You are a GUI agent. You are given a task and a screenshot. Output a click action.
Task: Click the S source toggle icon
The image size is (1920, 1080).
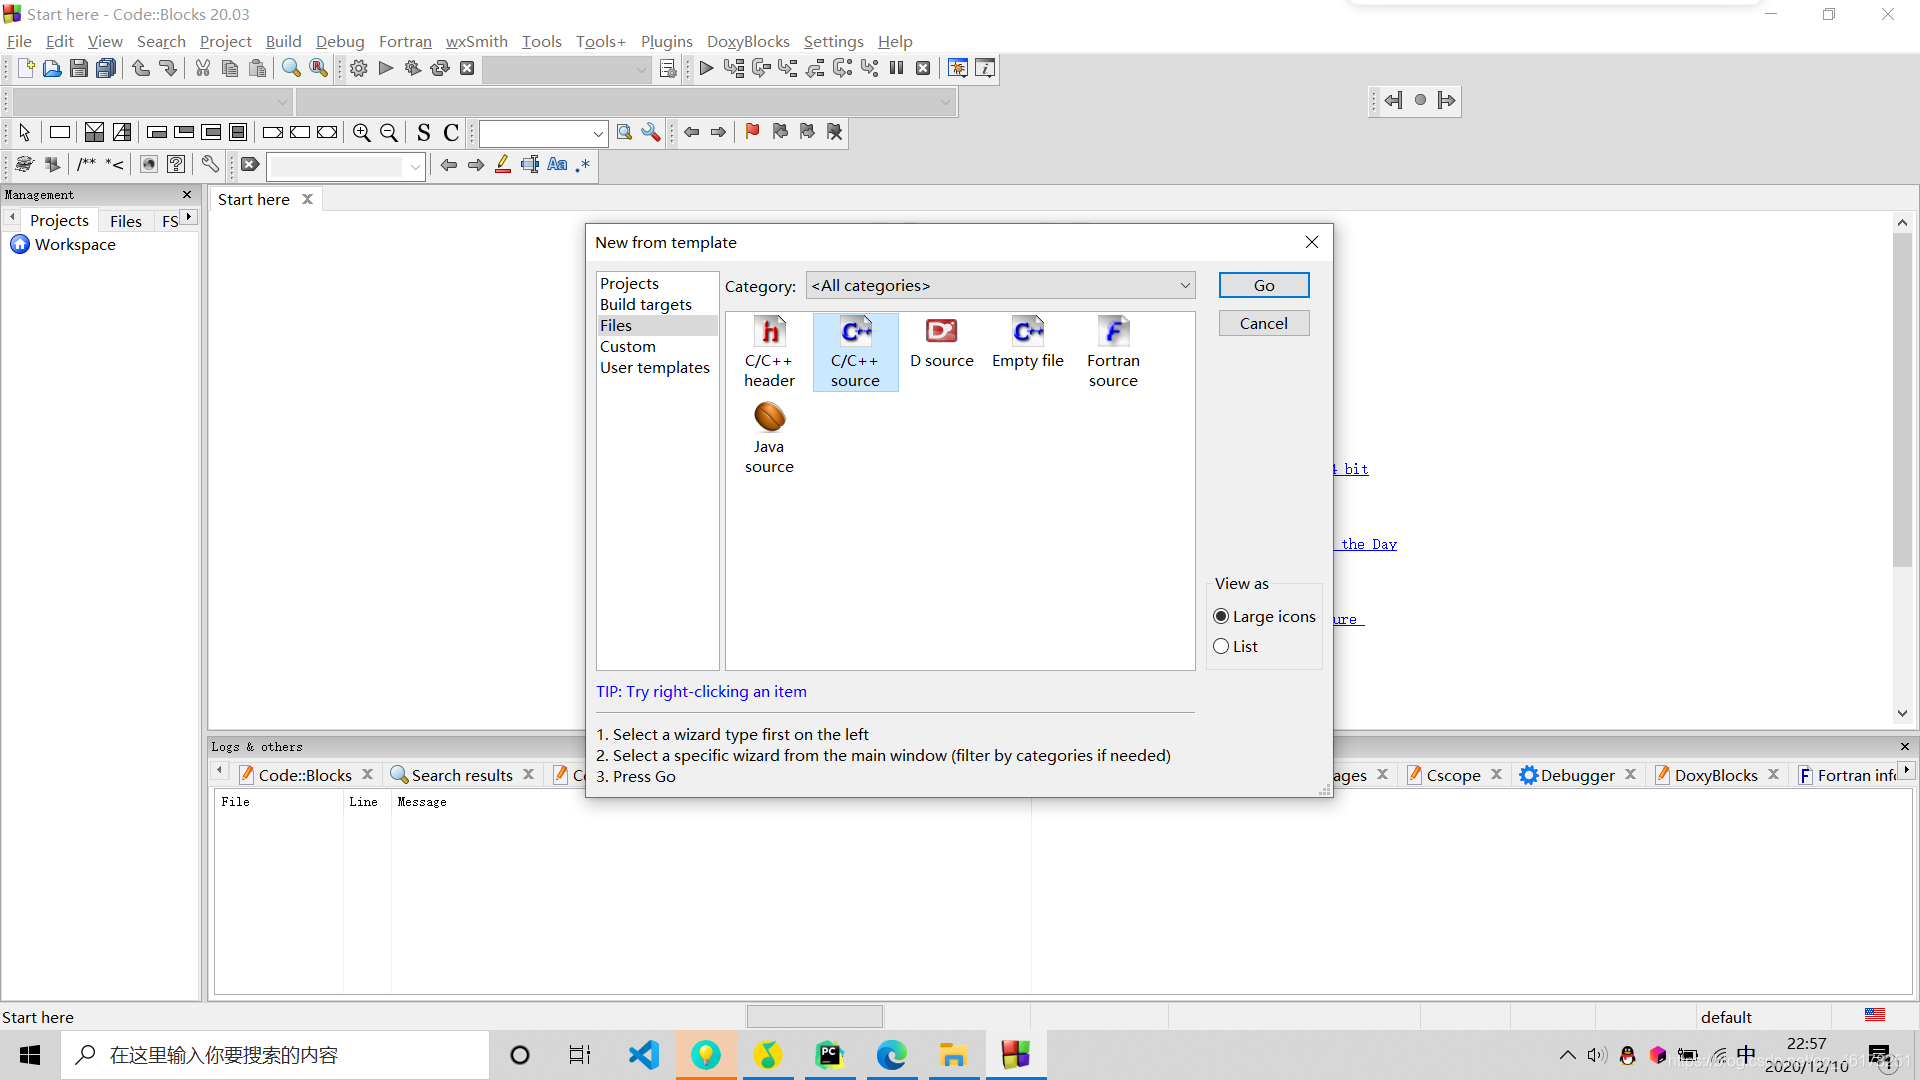tap(424, 132)
